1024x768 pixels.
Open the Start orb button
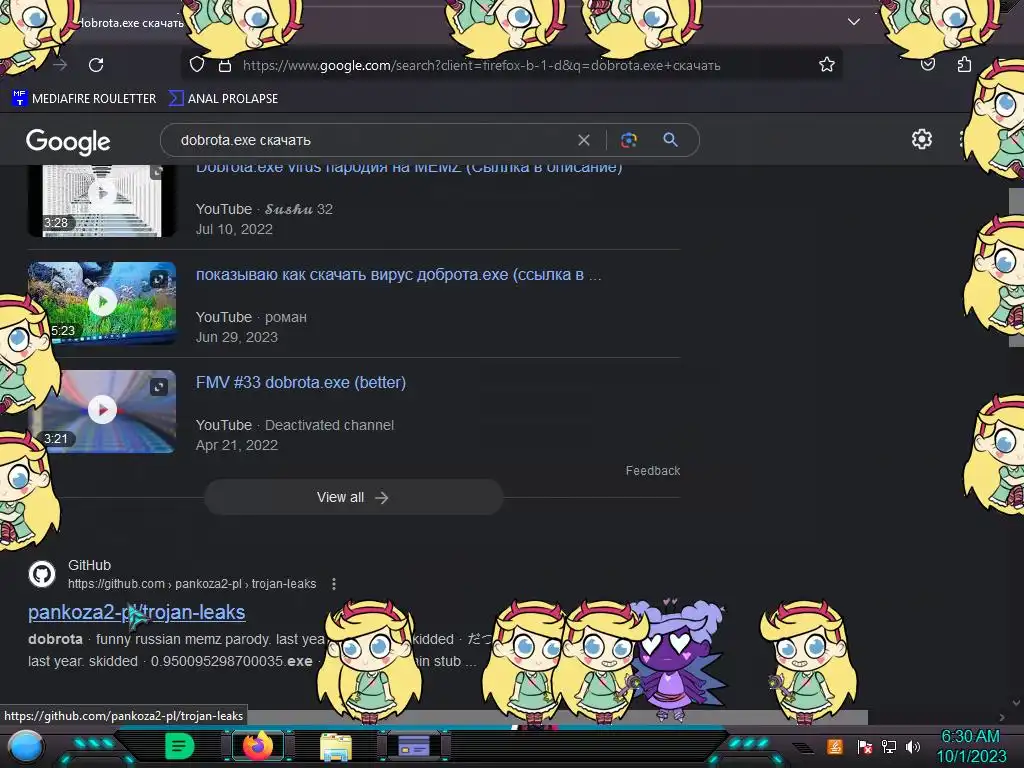pos(26,746)
